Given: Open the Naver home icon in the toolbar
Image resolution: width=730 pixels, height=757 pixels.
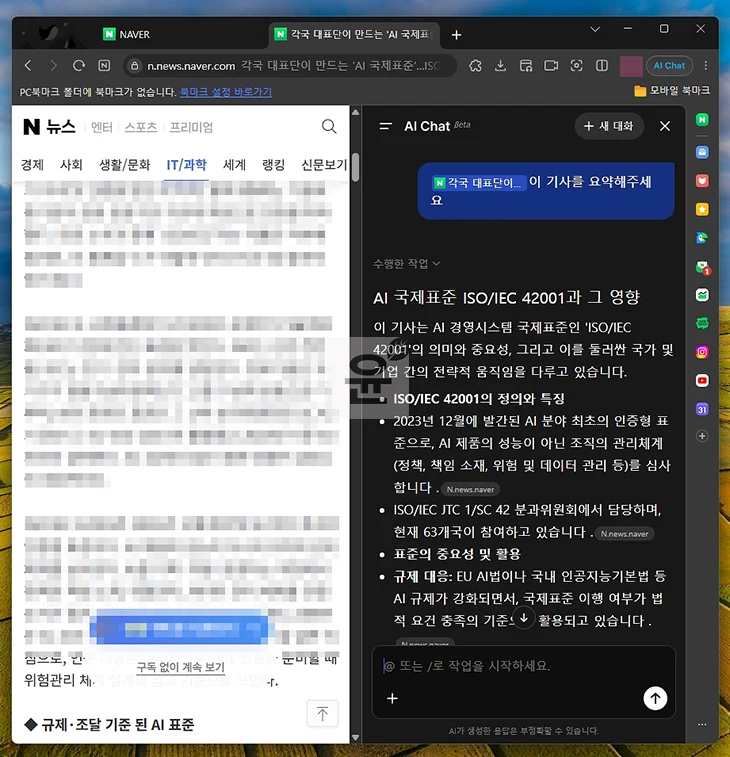Looking at the screenshot, I should point(104,66).
